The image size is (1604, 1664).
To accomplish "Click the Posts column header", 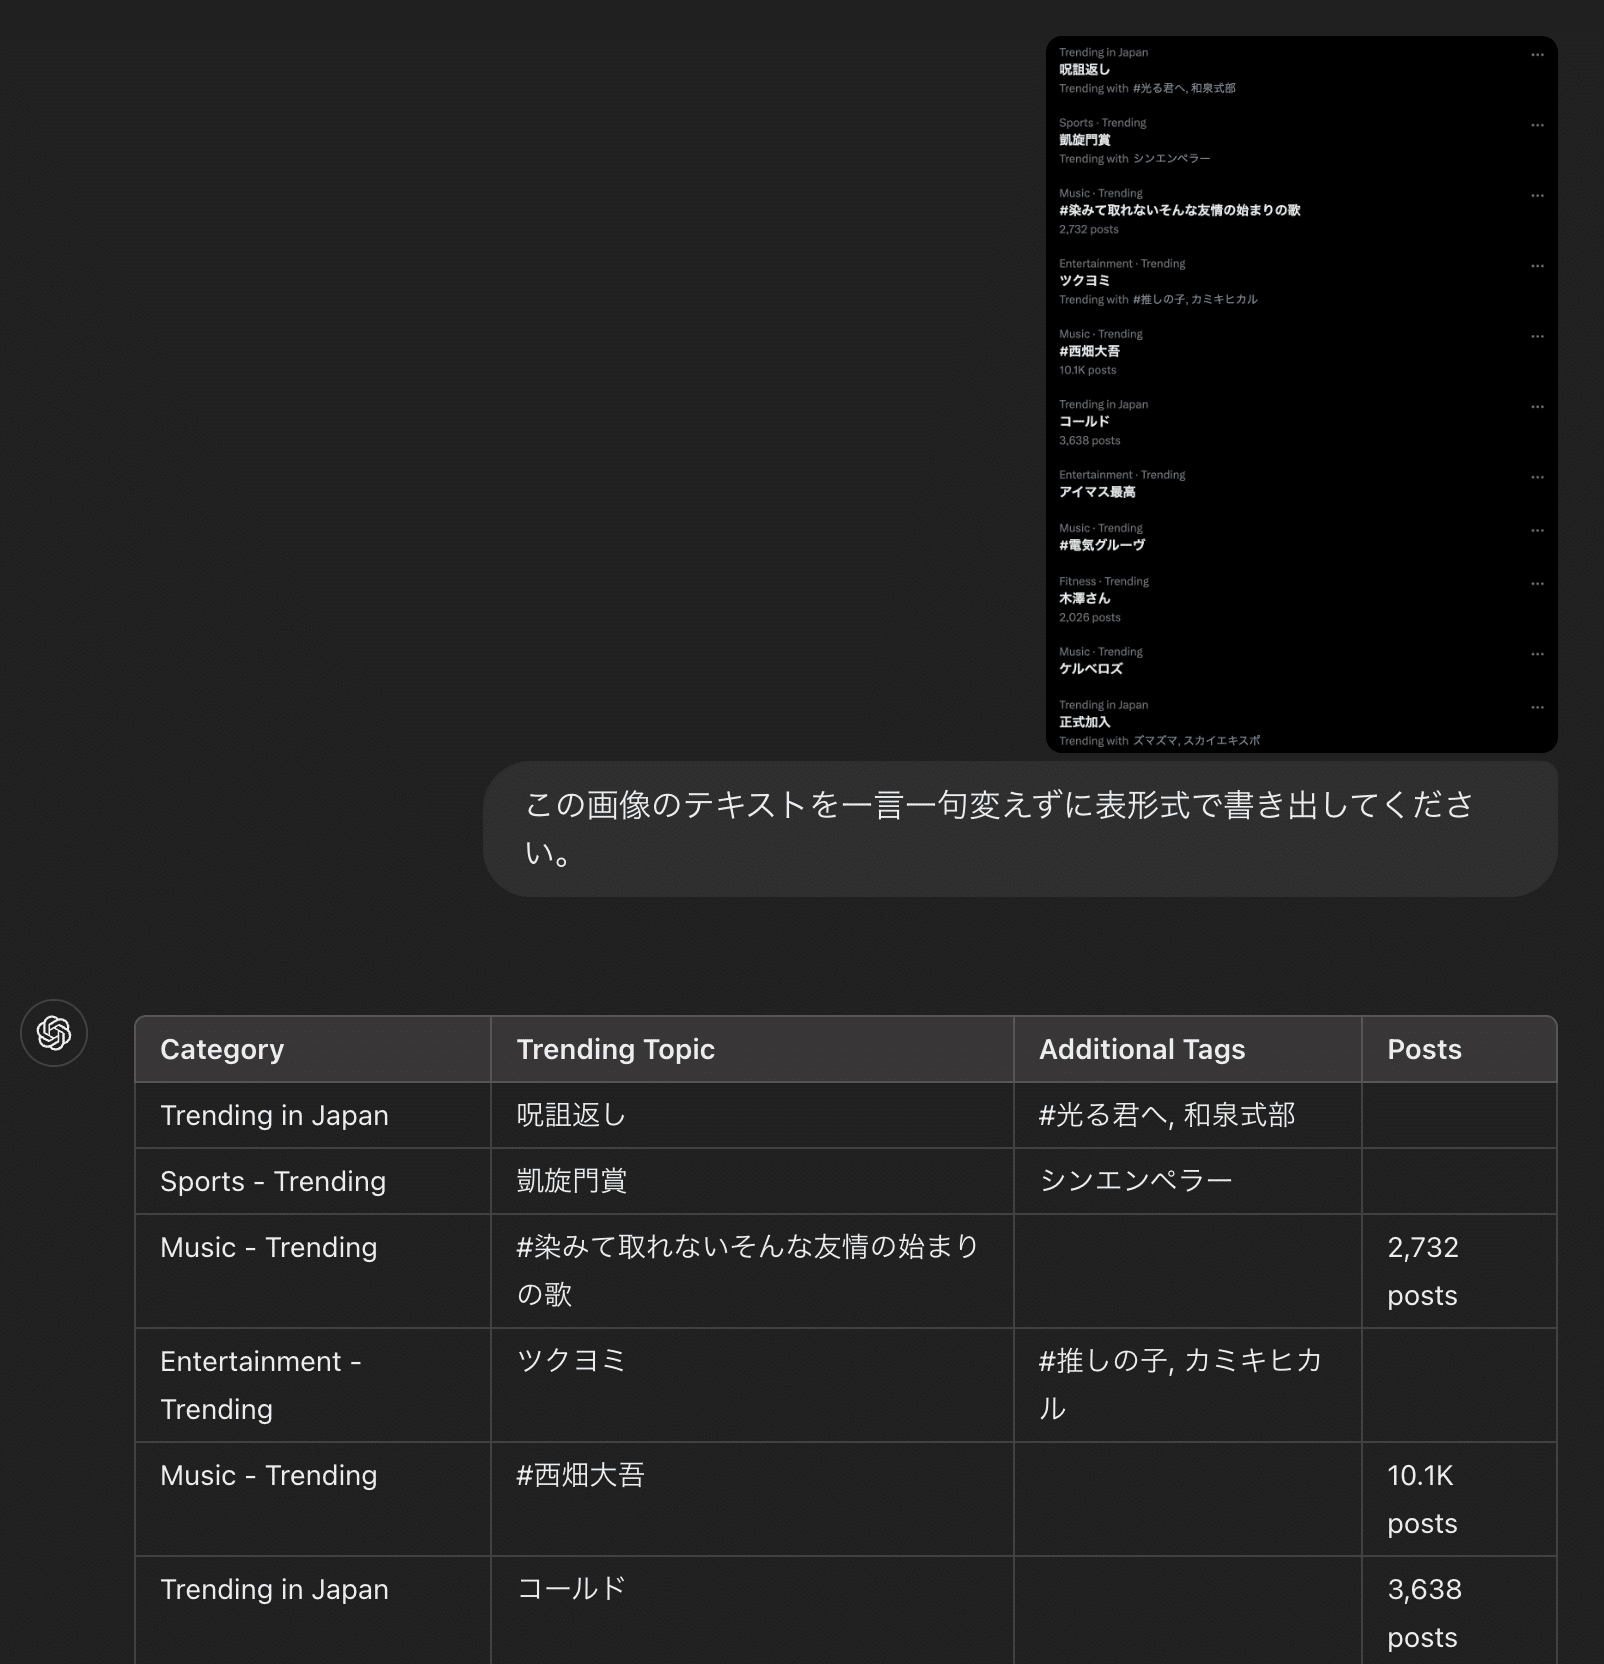I will [x=1424, y=1049].
